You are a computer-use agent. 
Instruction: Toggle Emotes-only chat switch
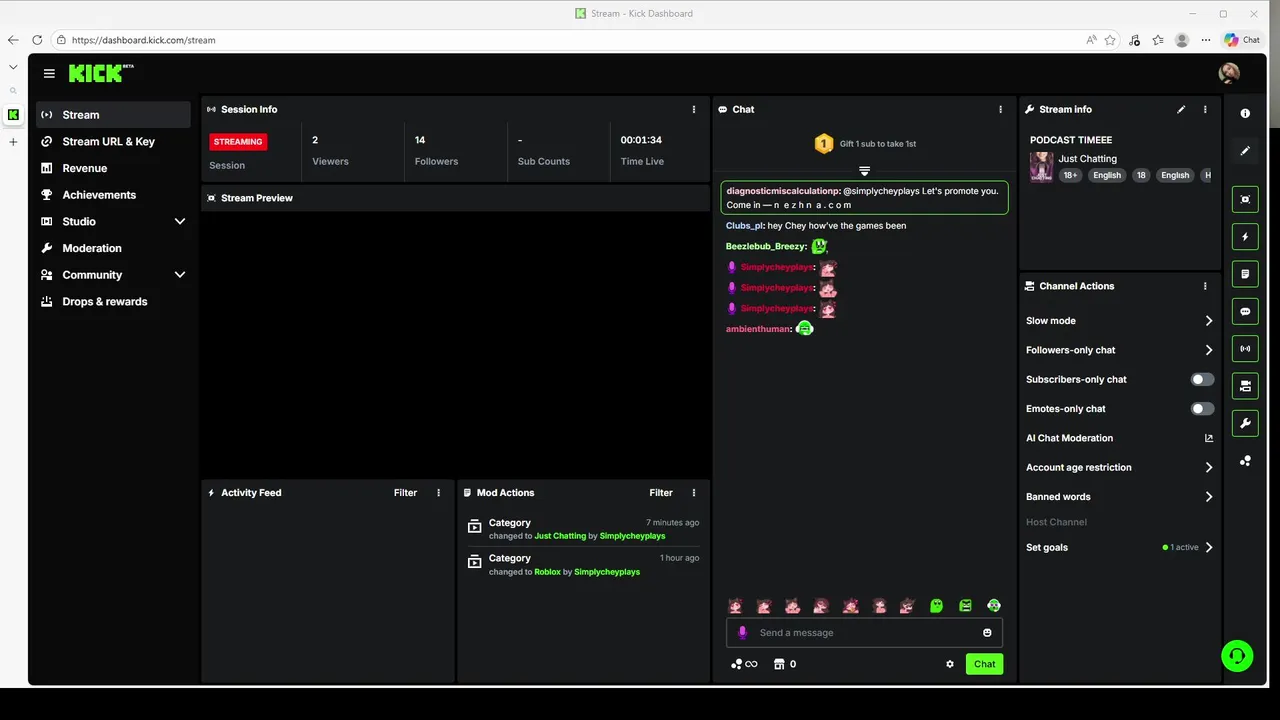point(1203,408)
